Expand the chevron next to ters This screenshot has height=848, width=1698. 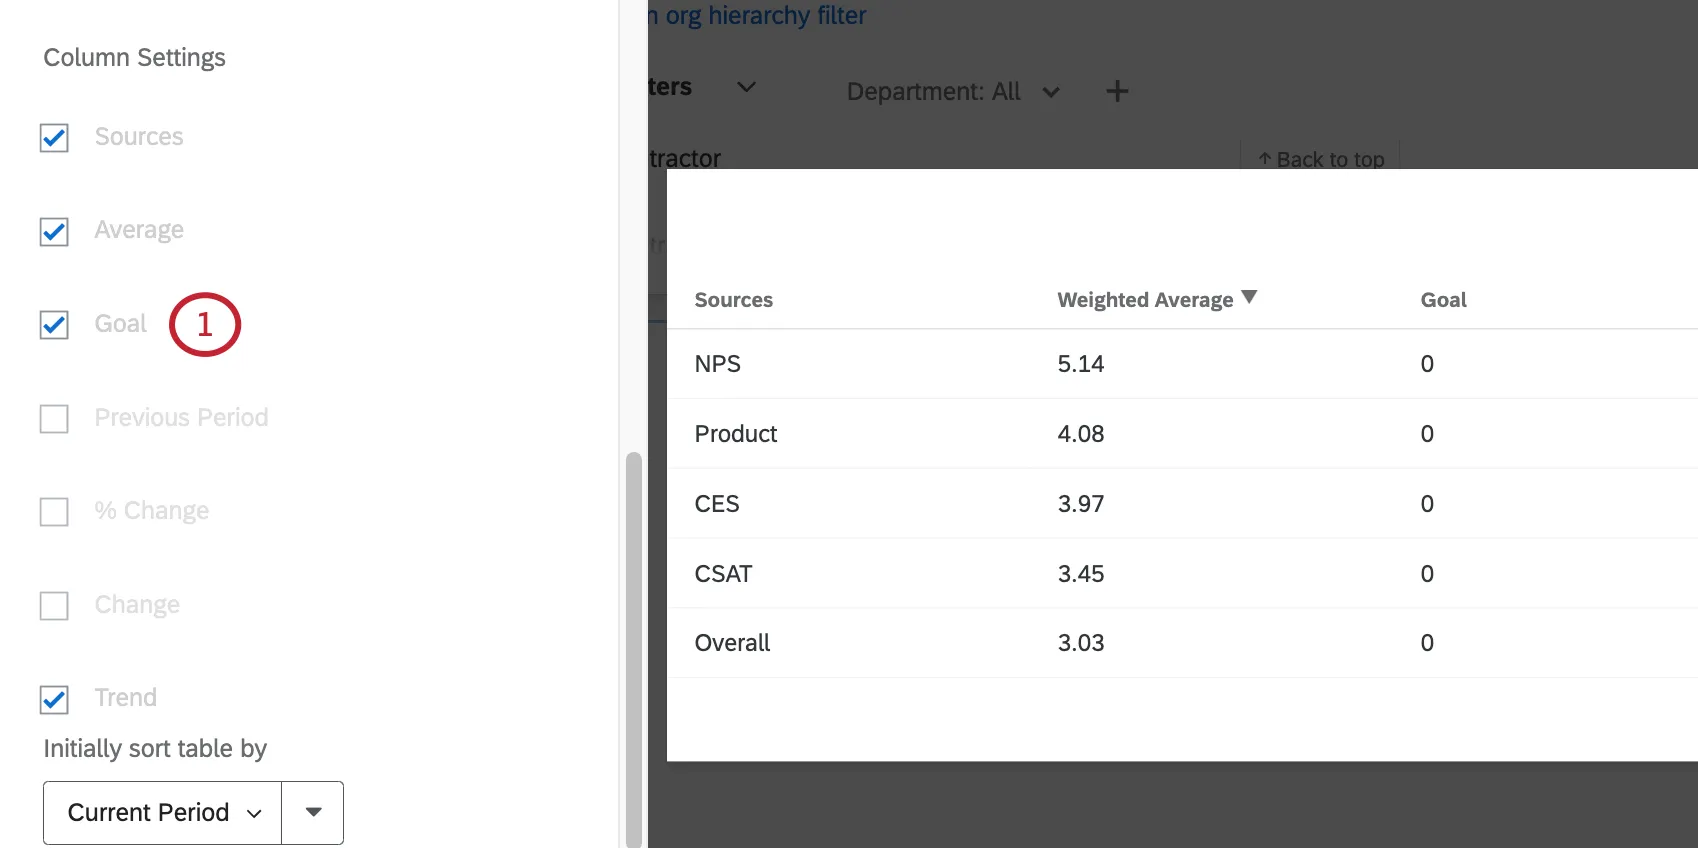tap(746, 87)
